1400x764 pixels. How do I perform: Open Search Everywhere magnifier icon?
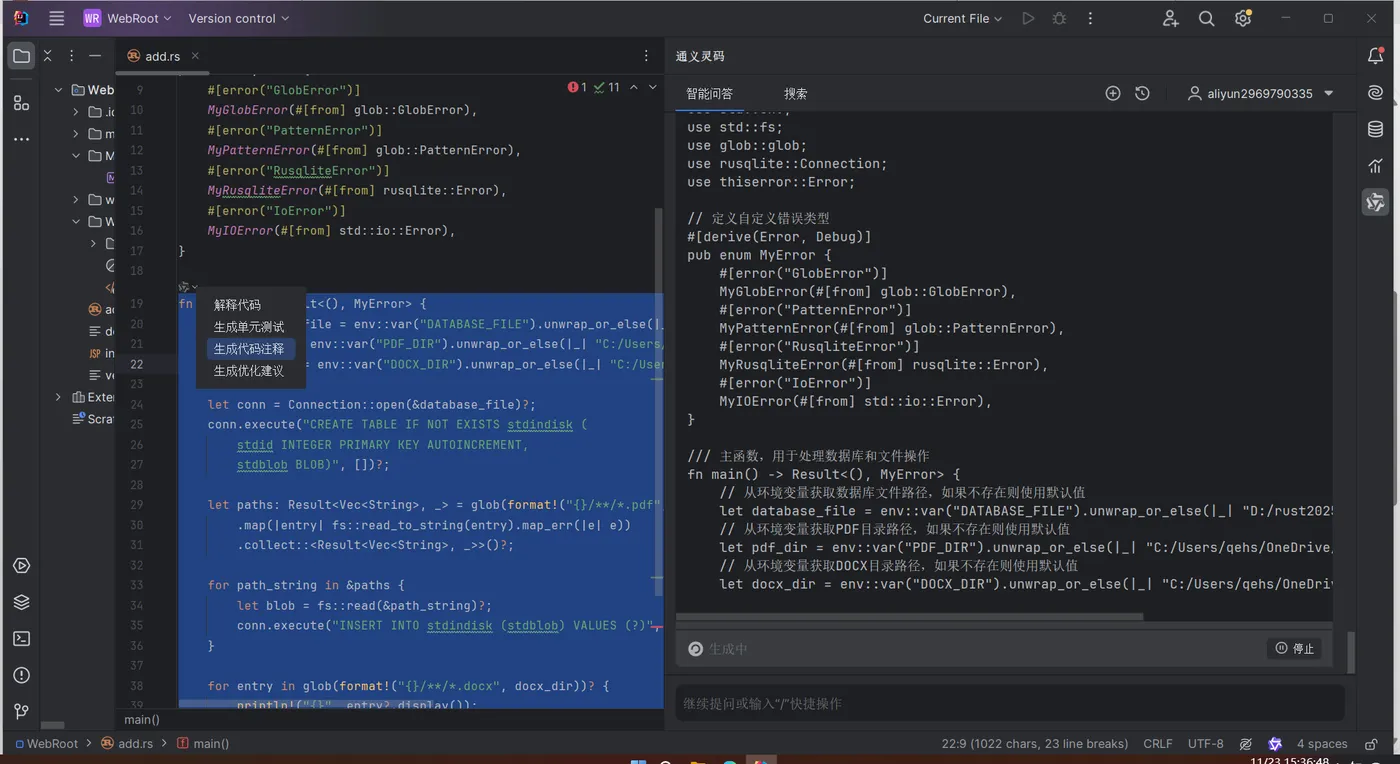coord(1207,18)
